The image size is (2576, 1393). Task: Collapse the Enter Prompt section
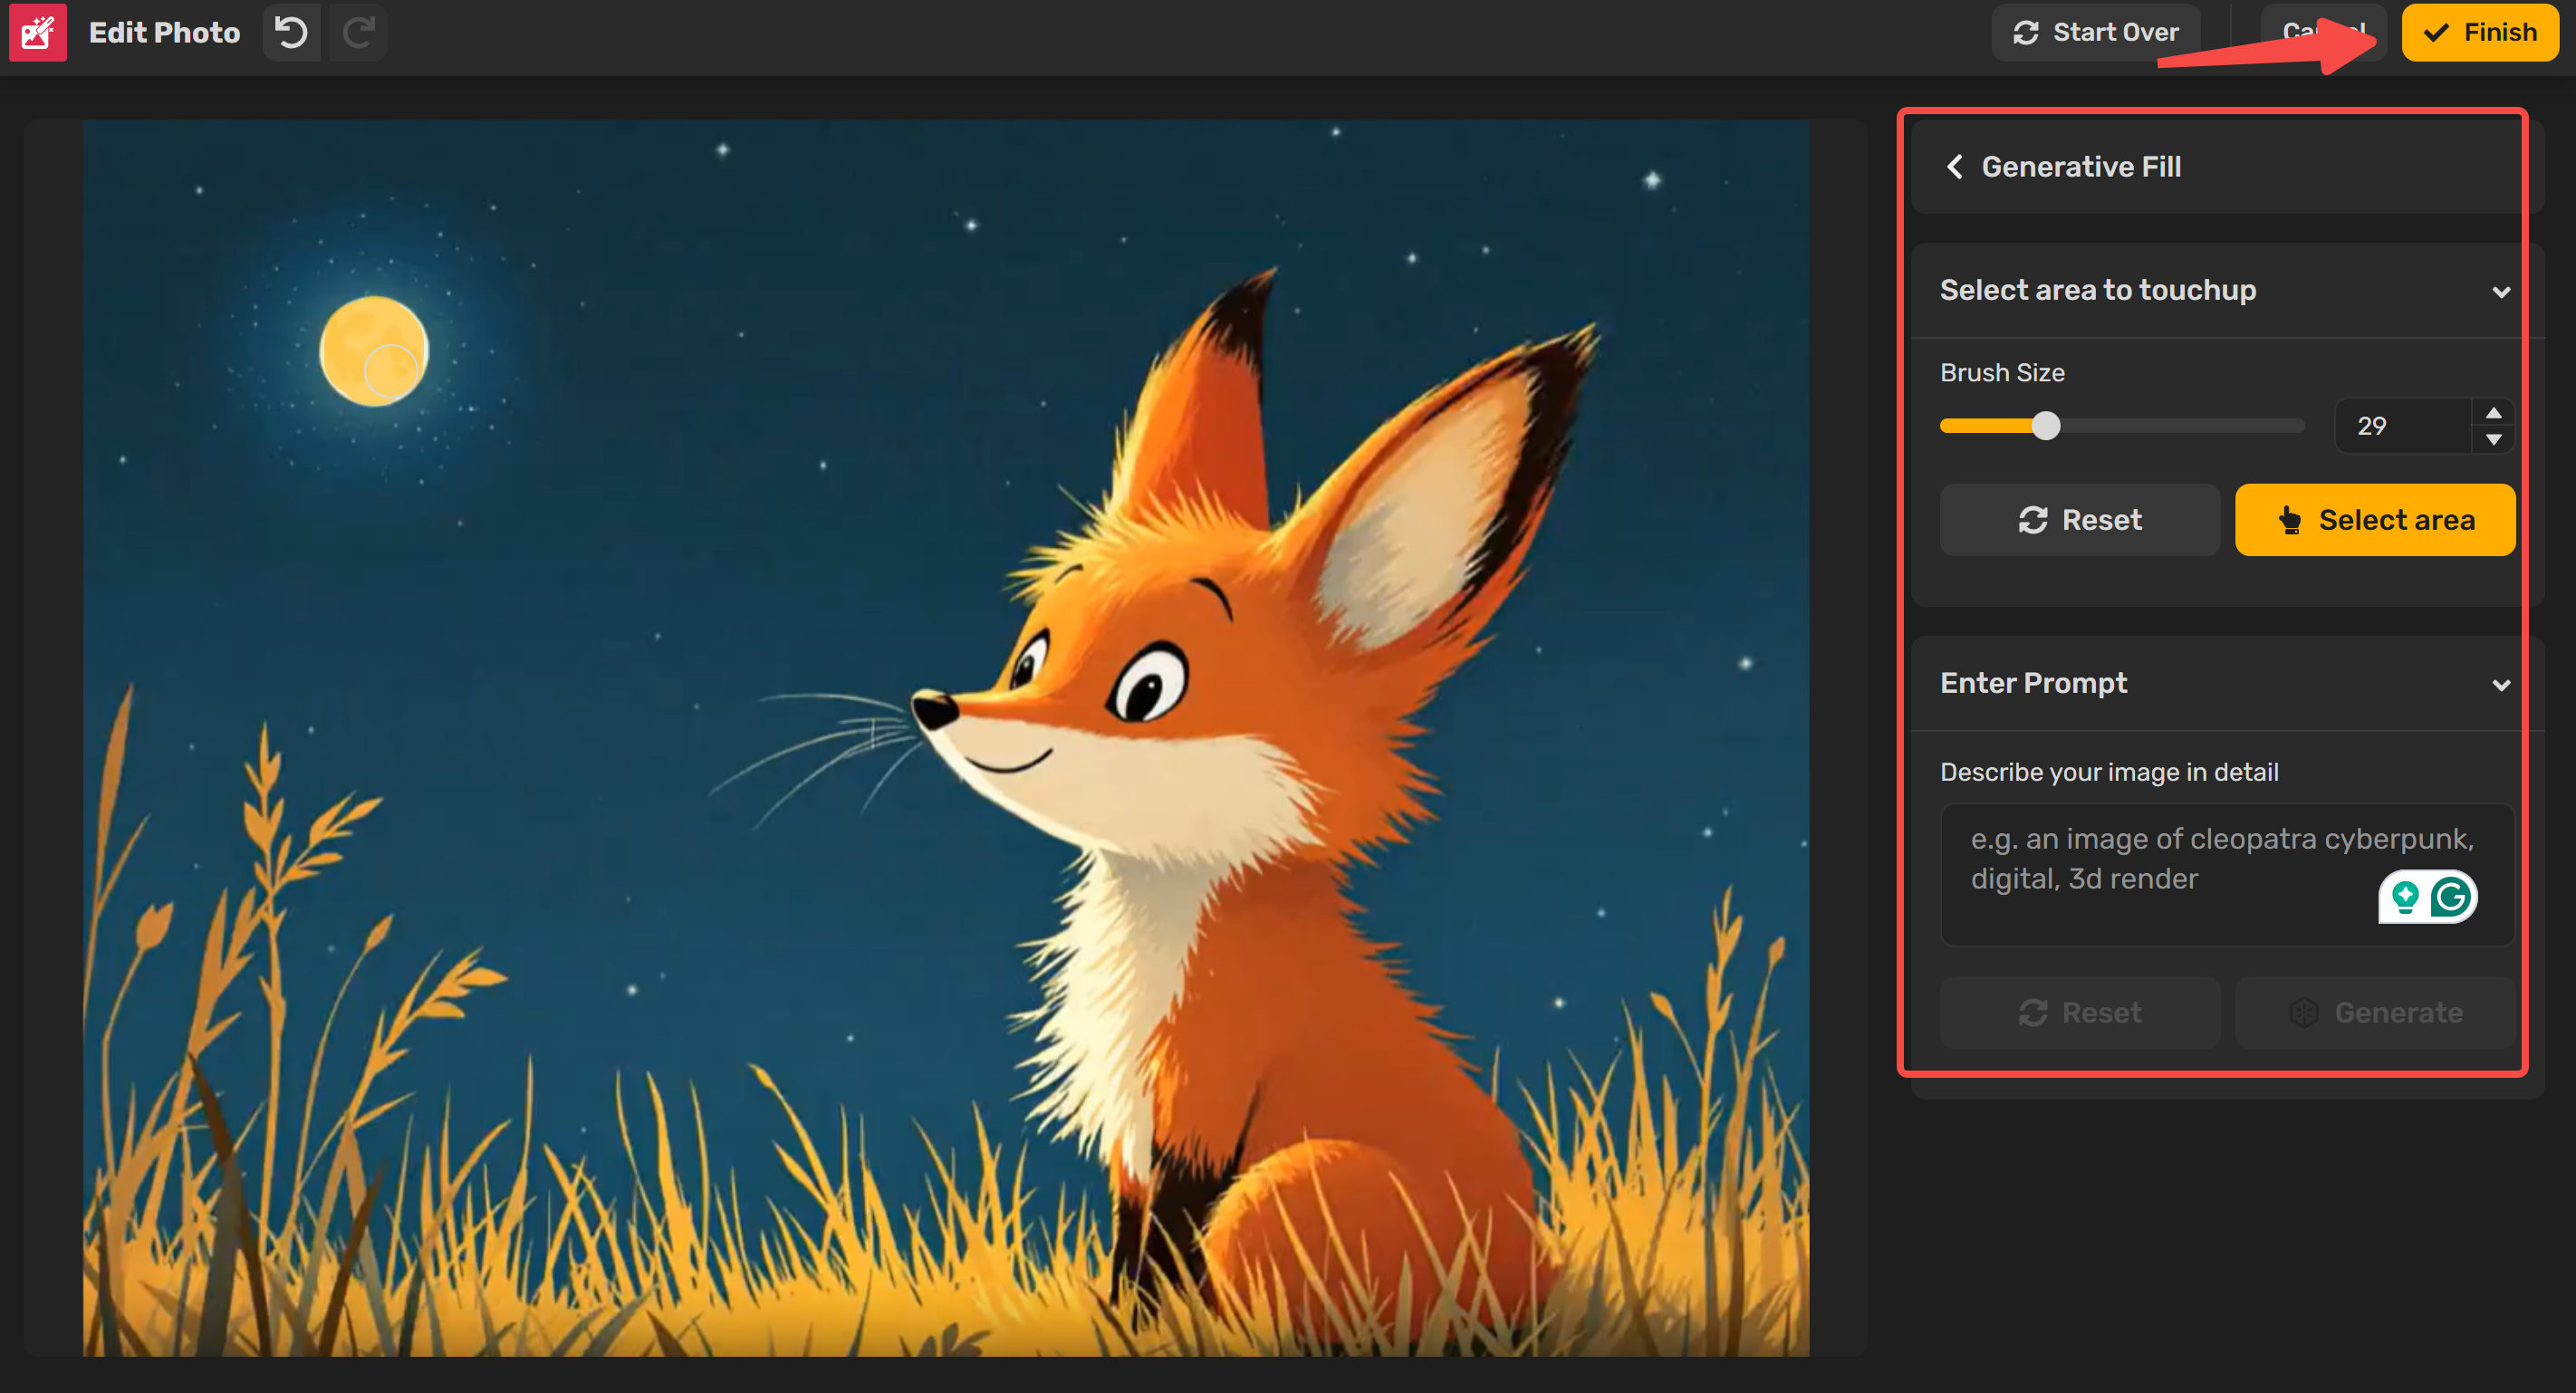pos(2500,685)
